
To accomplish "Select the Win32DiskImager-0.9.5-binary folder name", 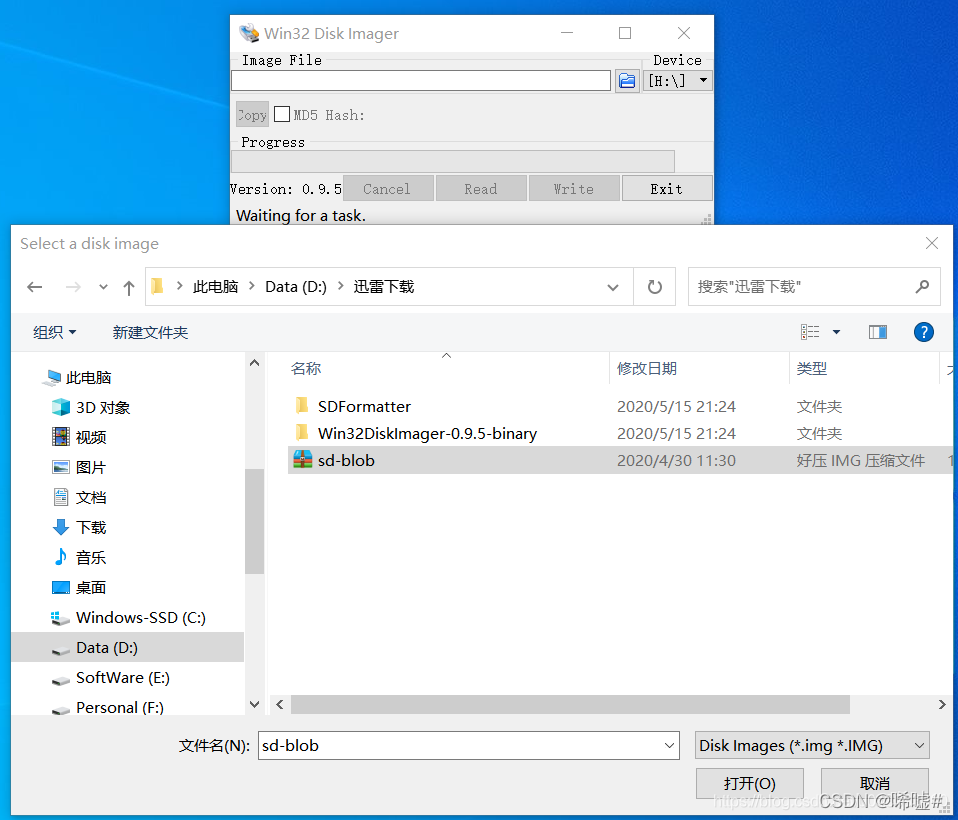I will coord(427,433).
